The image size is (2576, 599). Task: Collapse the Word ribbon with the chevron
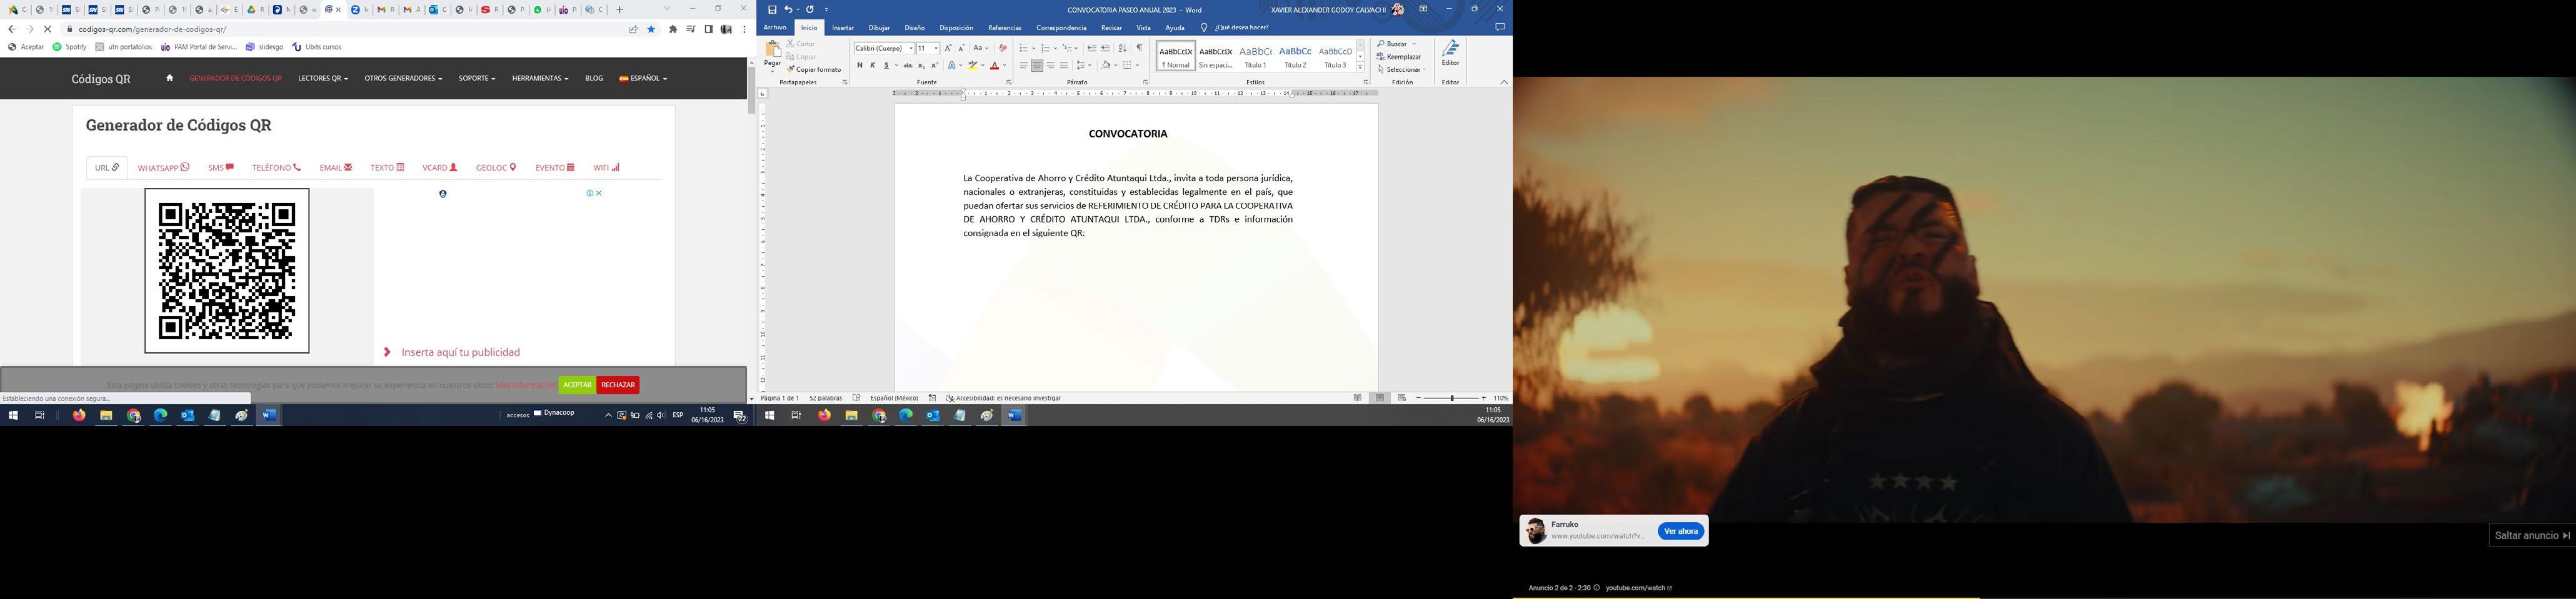tap(1503, 82)
